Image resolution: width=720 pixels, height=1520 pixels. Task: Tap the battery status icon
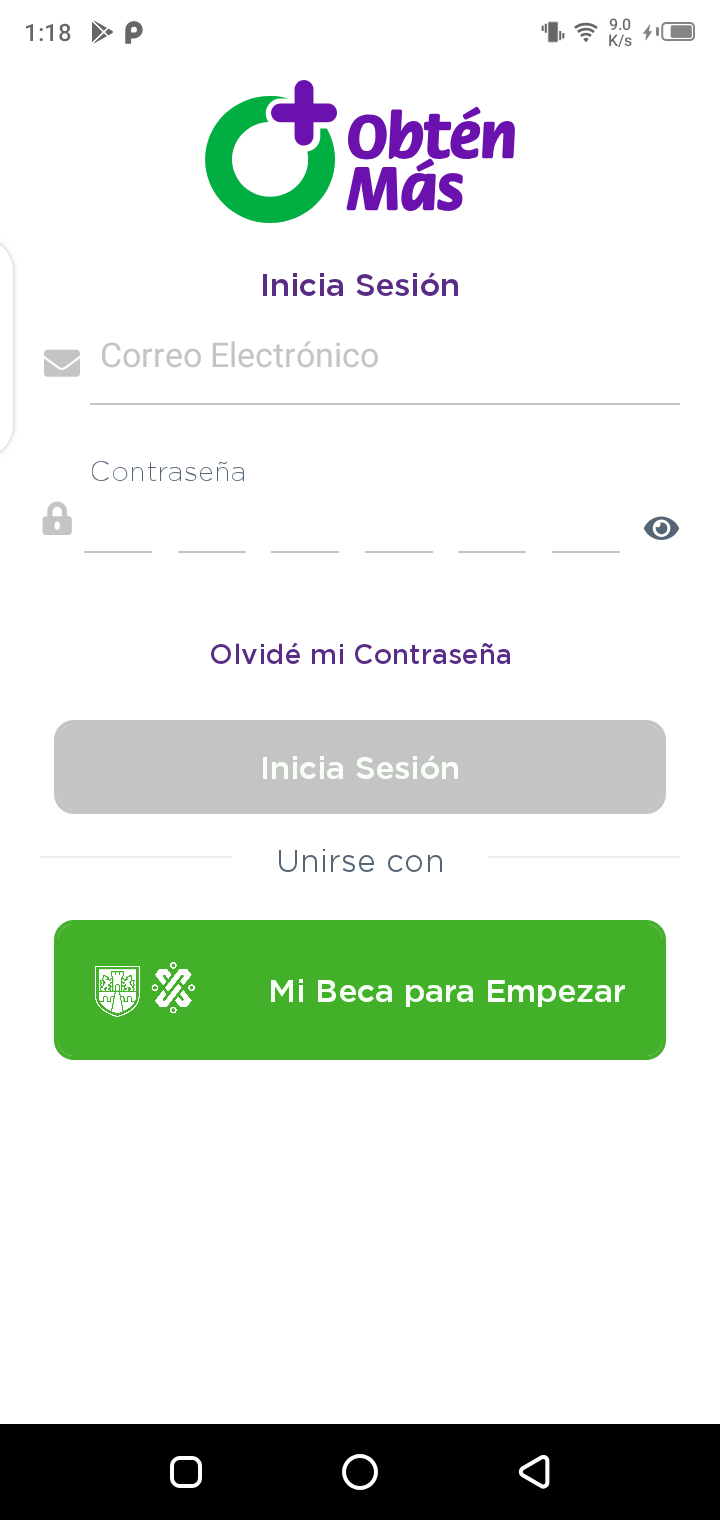point(681,32)
